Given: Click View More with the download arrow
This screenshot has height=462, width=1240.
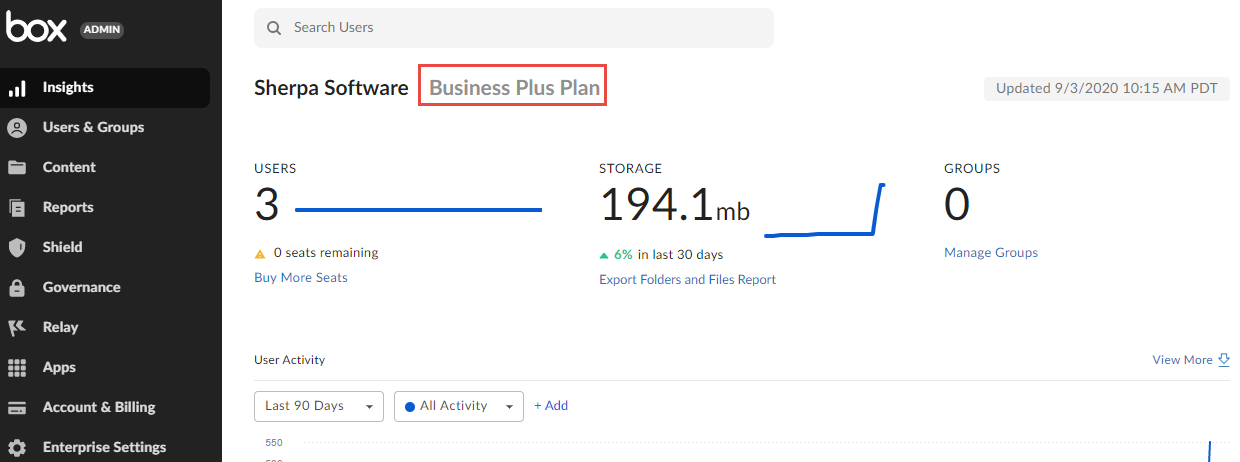Looking at the screenshot, I should [x=1190, y=360].
